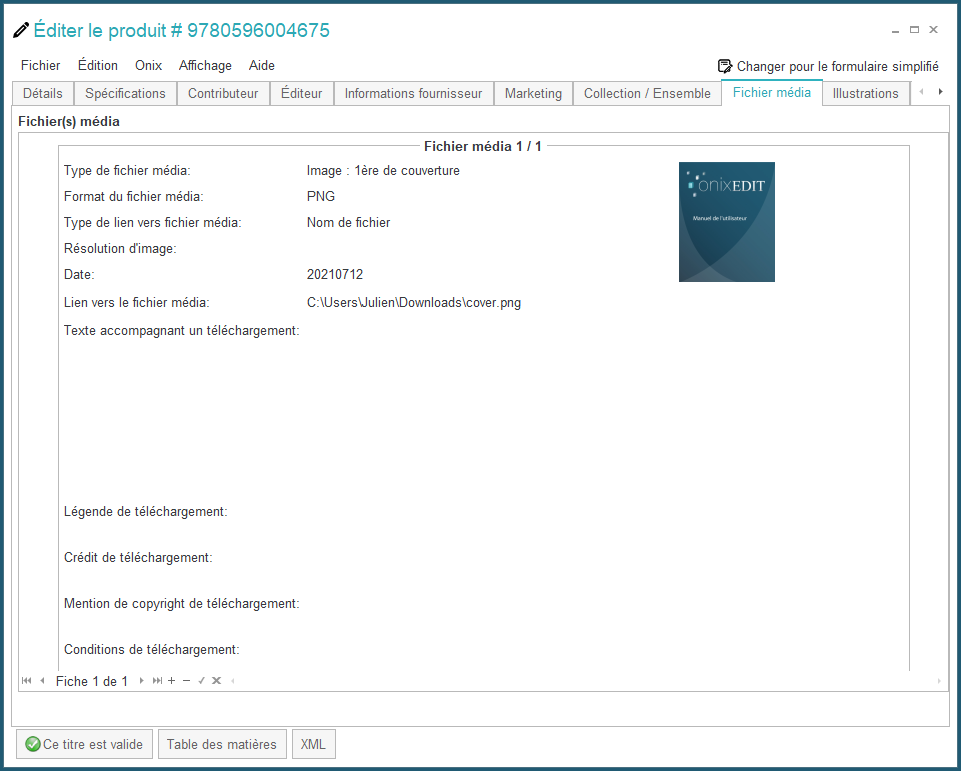Delete the current media file record
Screen dimensions: 961x771
(186, 680)
